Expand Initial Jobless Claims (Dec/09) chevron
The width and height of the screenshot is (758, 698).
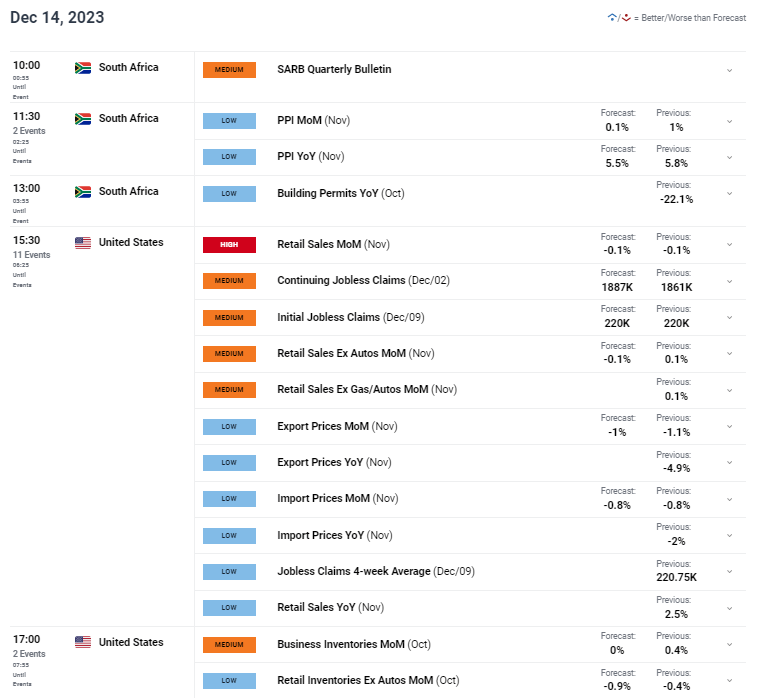tap(729, 318)
